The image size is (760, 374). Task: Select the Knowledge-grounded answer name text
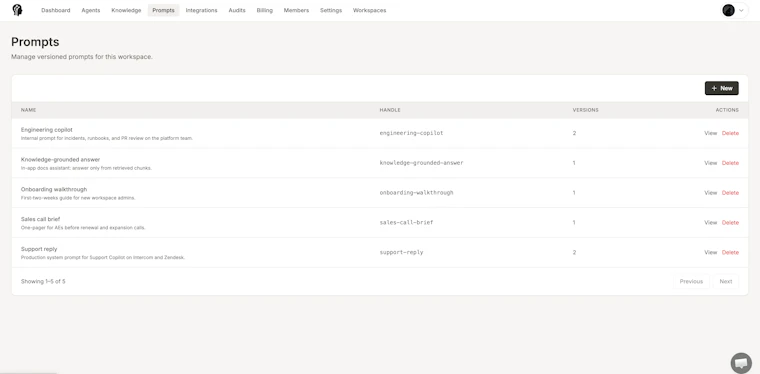click(x=60, y=159)
